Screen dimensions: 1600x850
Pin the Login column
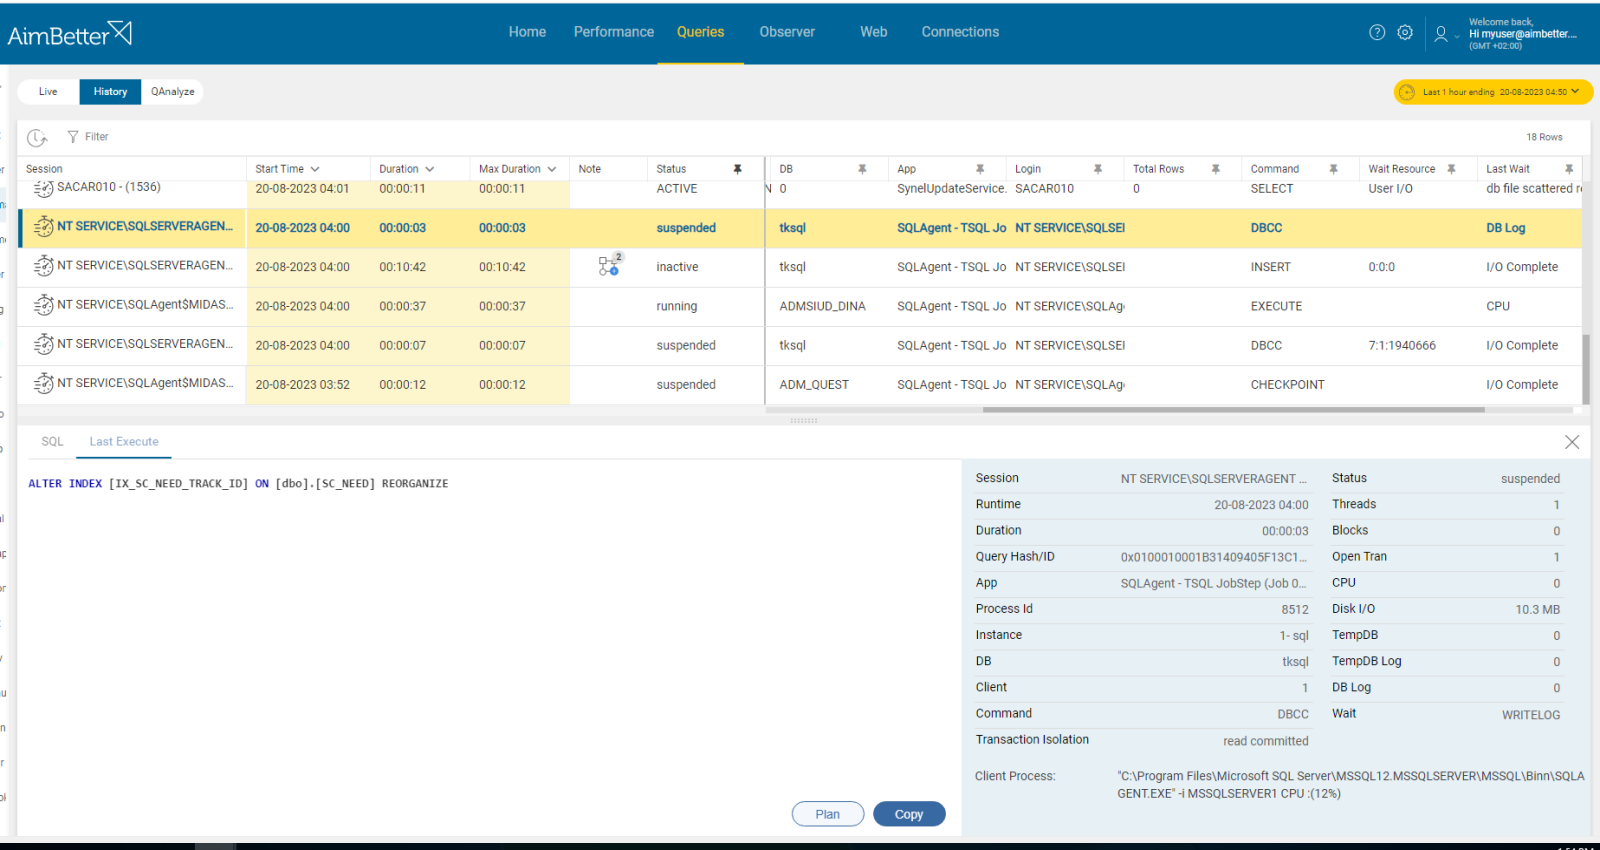pyautogui.click(x=1098, y=169)
